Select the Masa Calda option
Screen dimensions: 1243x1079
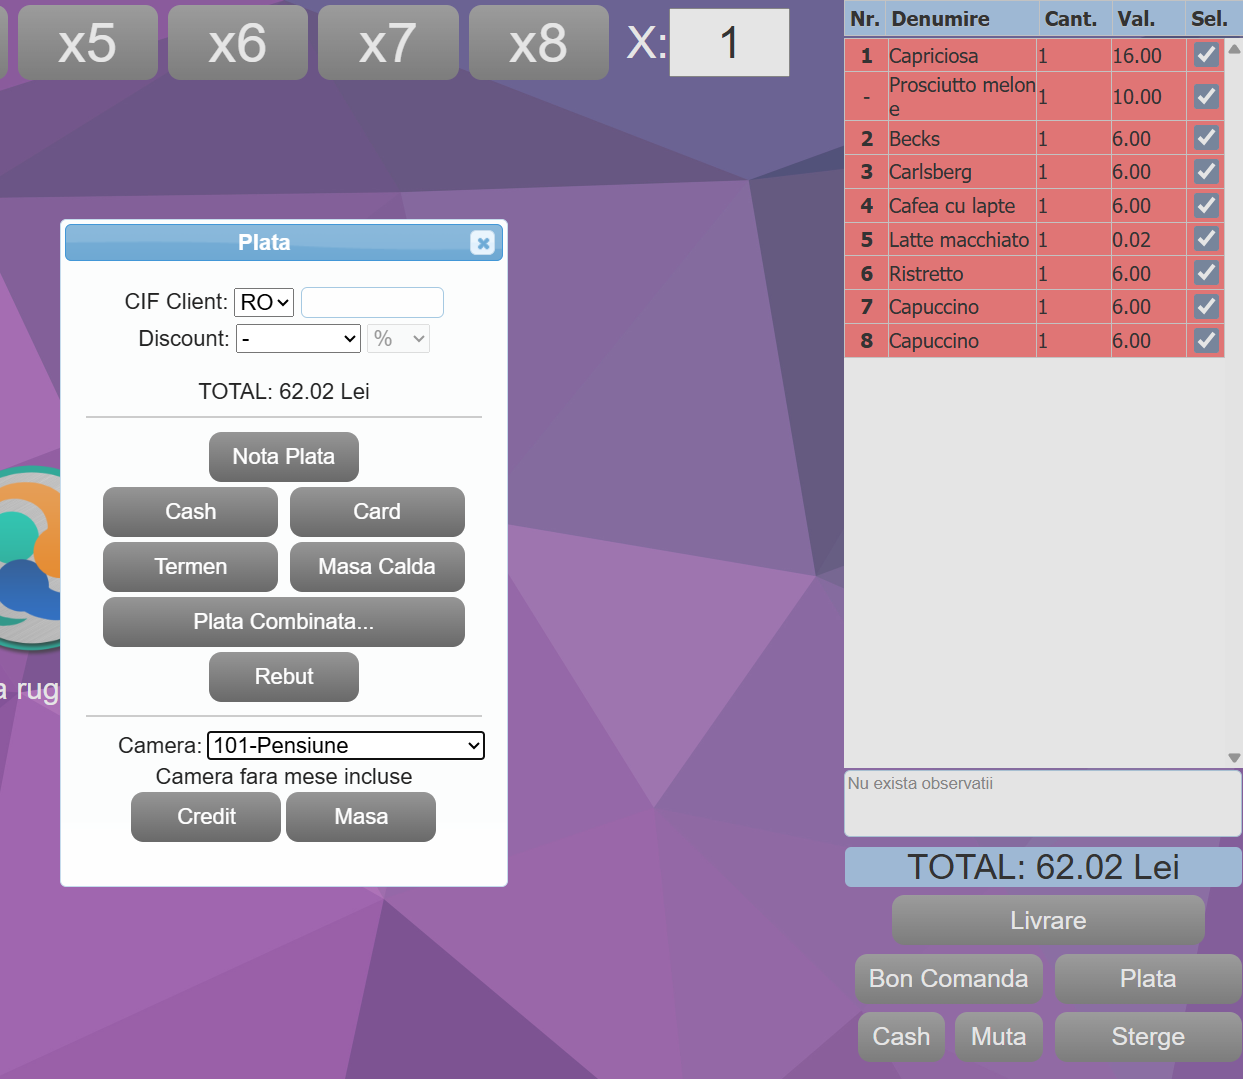[x=377, y=567]
